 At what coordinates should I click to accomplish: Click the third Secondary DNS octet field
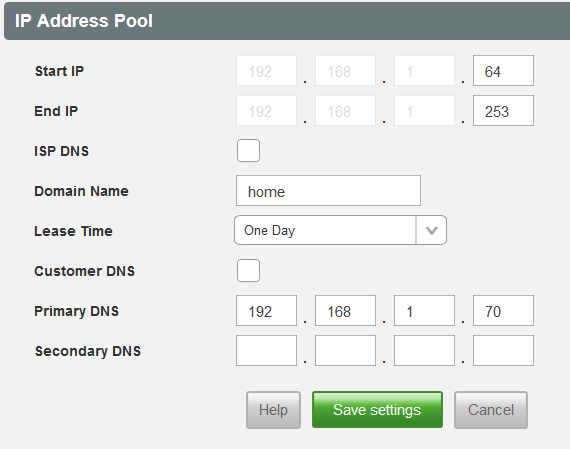[x=424, y=351]
